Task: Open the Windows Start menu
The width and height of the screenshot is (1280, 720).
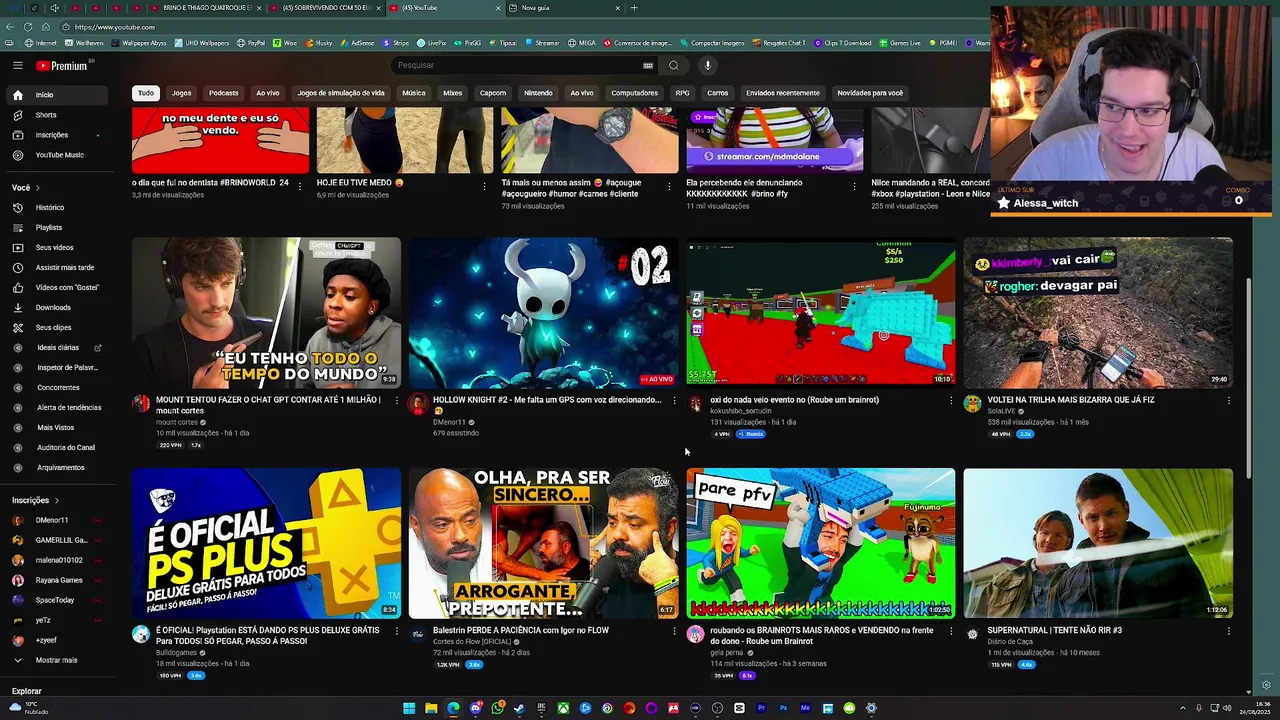Action: [x=409, y=708]
